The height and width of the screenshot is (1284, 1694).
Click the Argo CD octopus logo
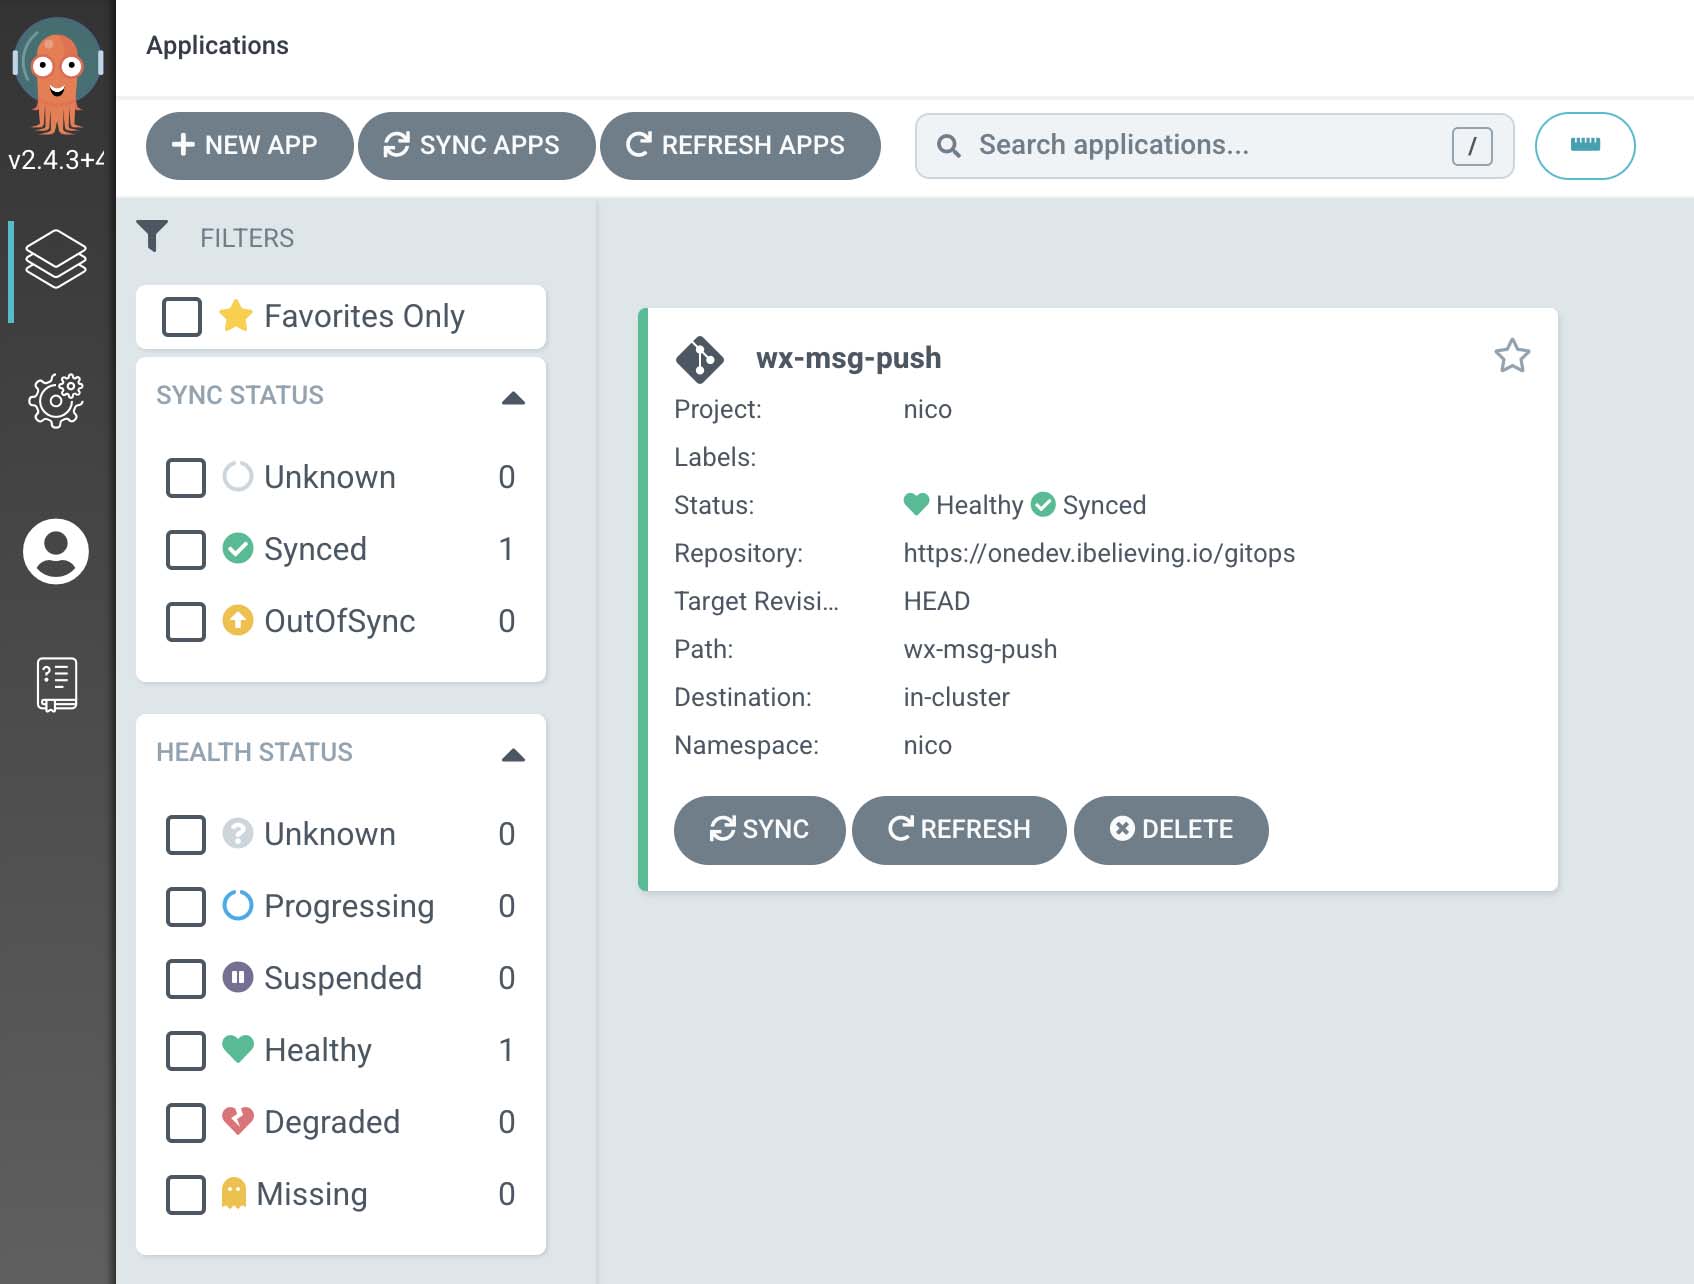[57, 76]
